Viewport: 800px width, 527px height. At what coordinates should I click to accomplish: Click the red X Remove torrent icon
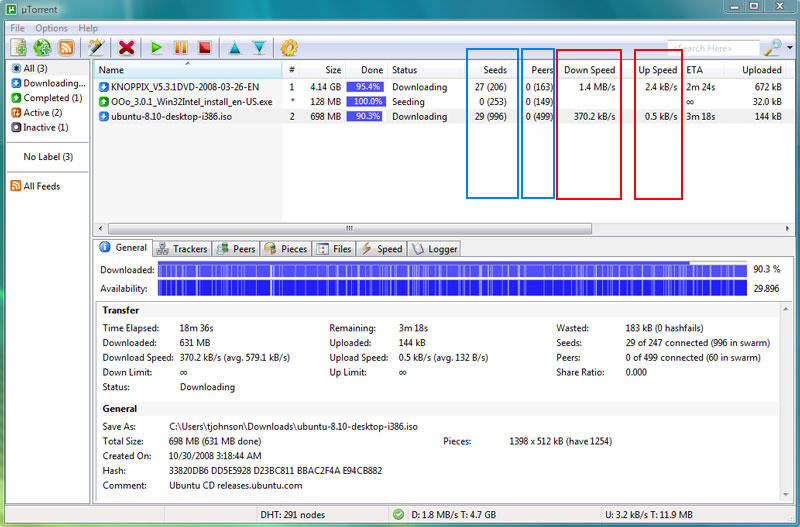click(x=126, y=47)
